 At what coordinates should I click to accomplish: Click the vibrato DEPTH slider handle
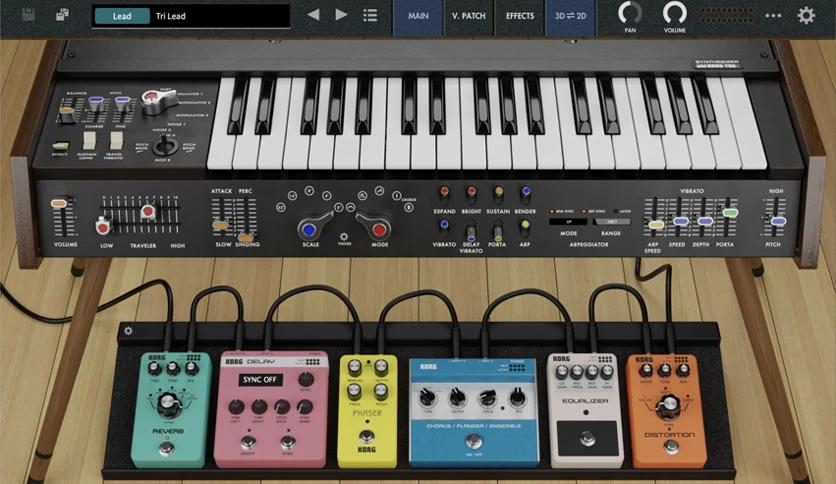click(x=705, y=221)
